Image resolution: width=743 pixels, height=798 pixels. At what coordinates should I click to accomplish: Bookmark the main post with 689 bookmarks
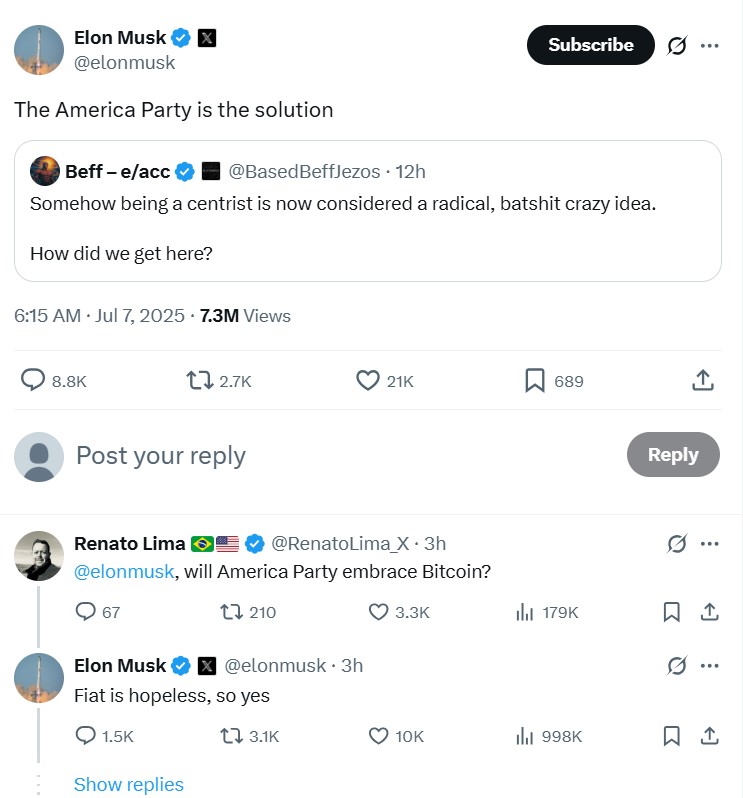[x=535, y=381]
